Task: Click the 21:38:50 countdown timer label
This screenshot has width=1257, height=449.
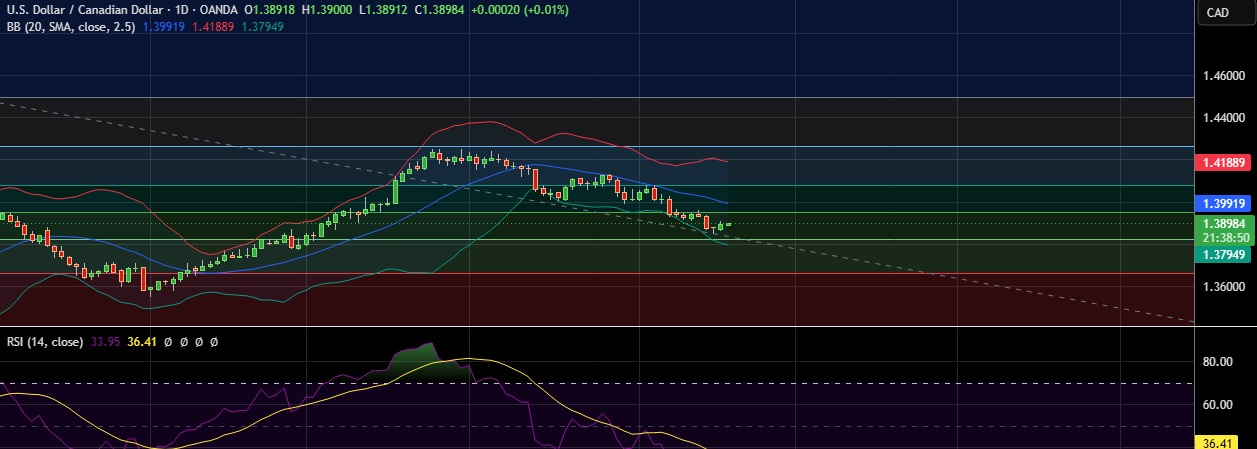Action: click(x=1226, y=238)
